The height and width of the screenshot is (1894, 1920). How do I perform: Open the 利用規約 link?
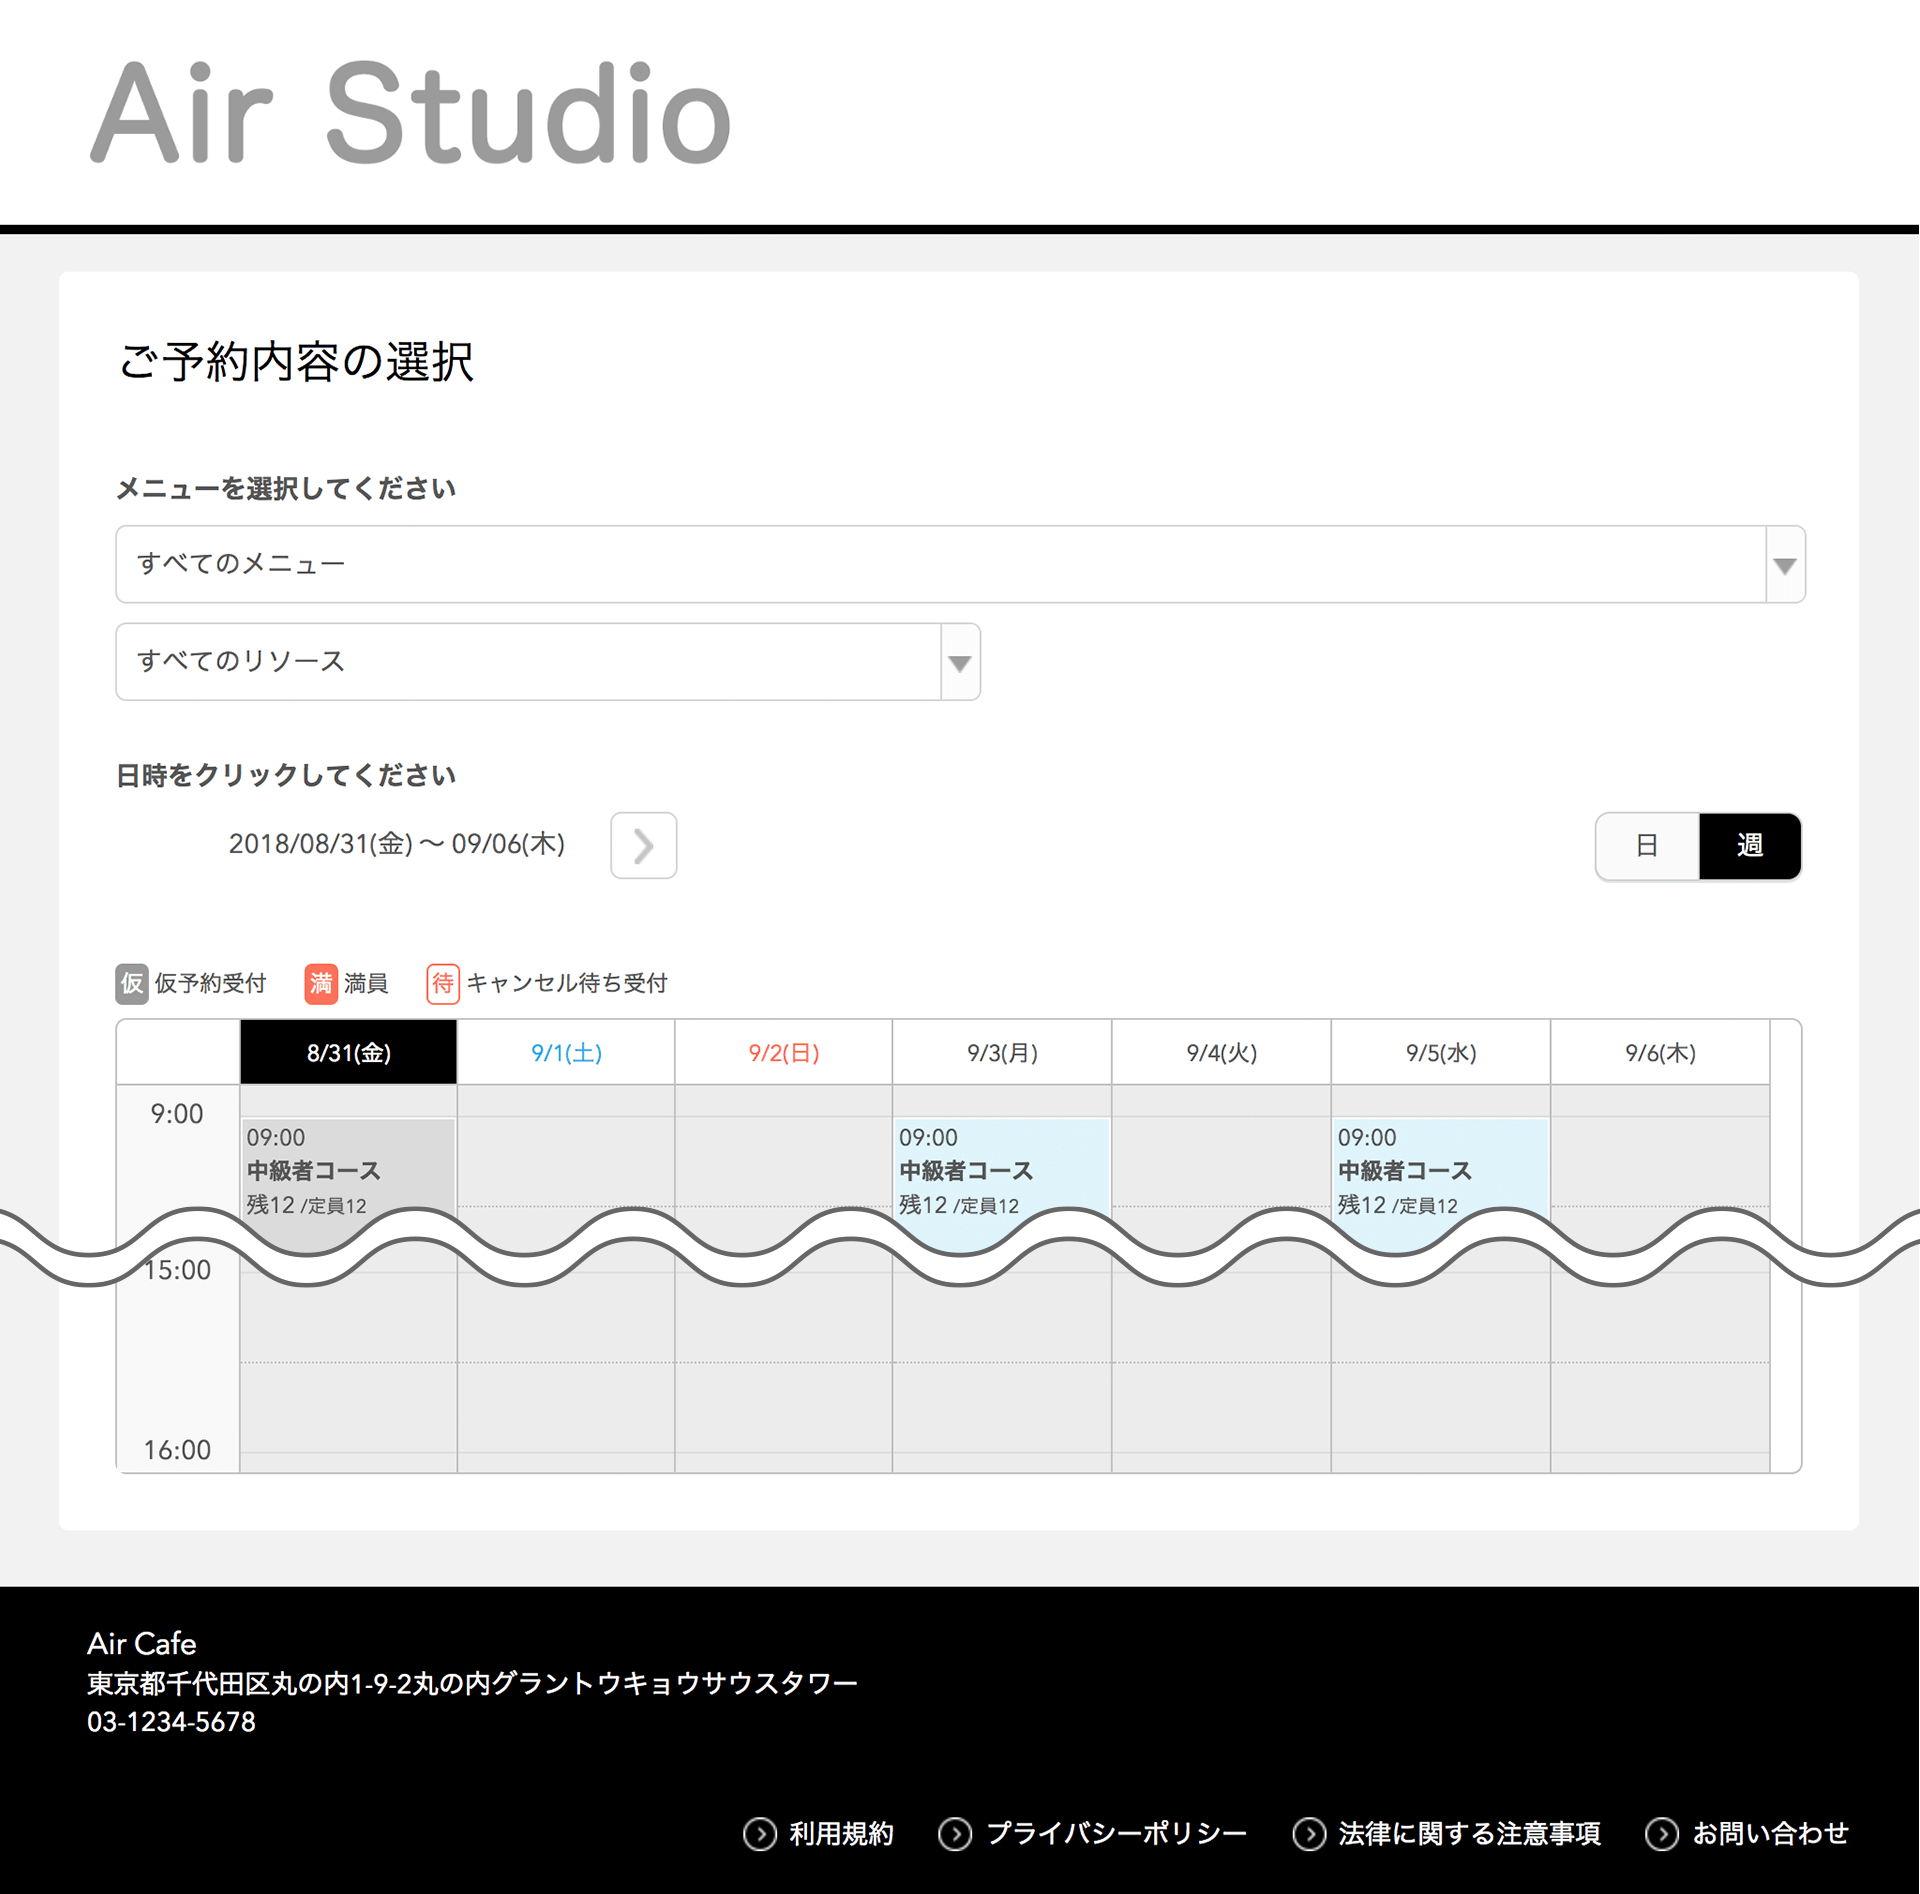click(841, 1834)
